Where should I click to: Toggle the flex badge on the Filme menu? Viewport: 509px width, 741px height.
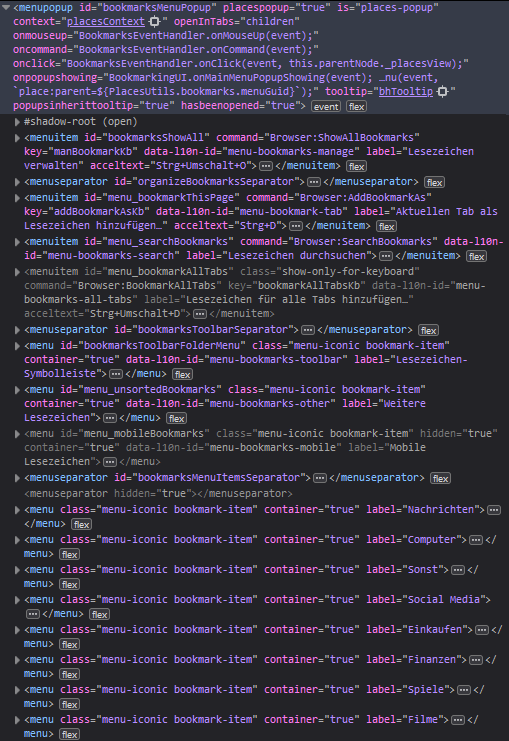click(69, 734)
